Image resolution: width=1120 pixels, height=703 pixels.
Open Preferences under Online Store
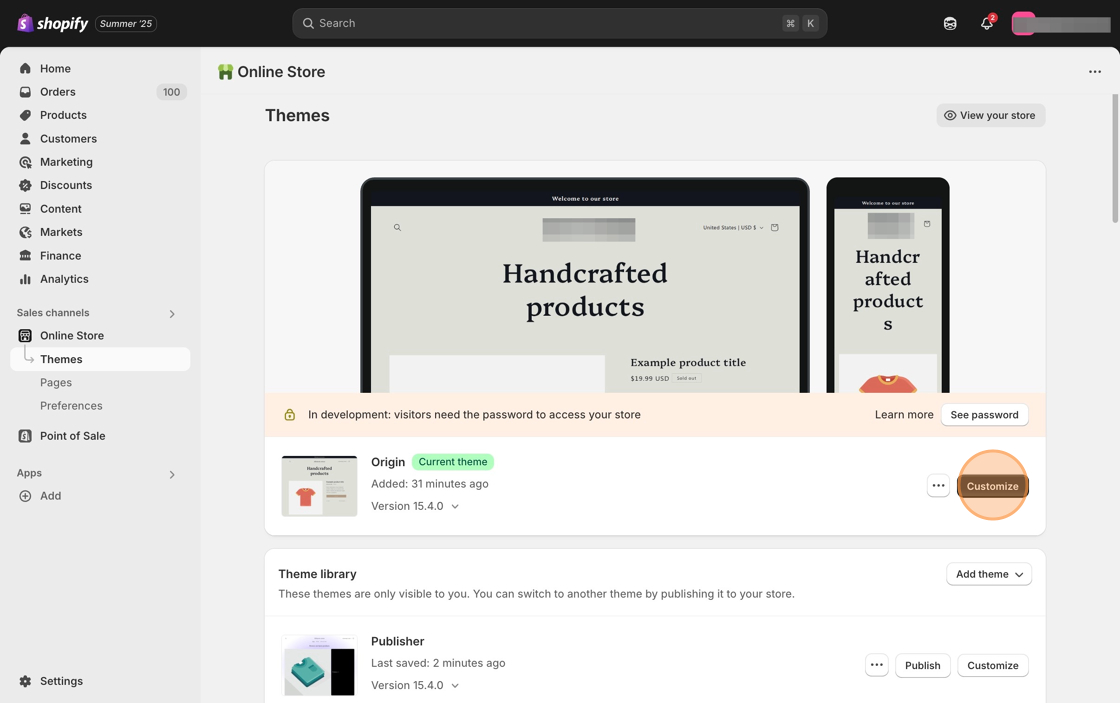[x=71, y=406]
